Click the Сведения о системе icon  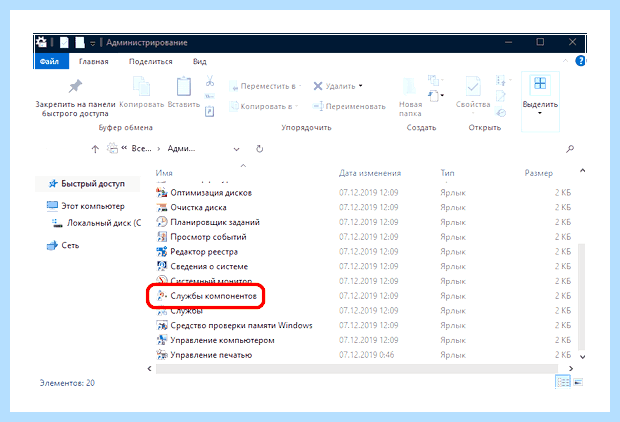[161, 266]
